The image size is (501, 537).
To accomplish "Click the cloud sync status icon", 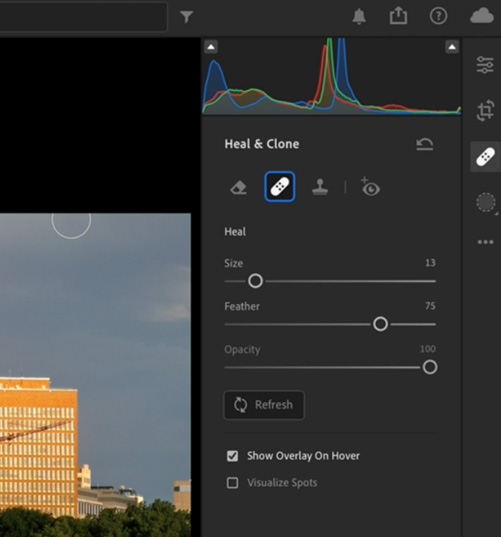I will tap(482, 16).
